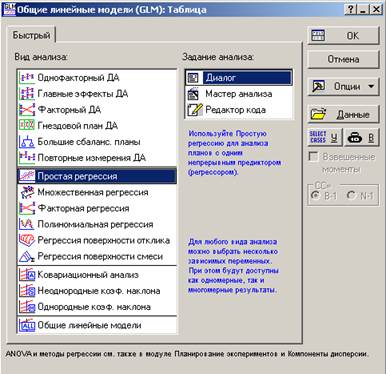This screenshot has width=386, height=374.
Task: Click the Мастер анализа wizard icon
Action: [x=193, y=94]
